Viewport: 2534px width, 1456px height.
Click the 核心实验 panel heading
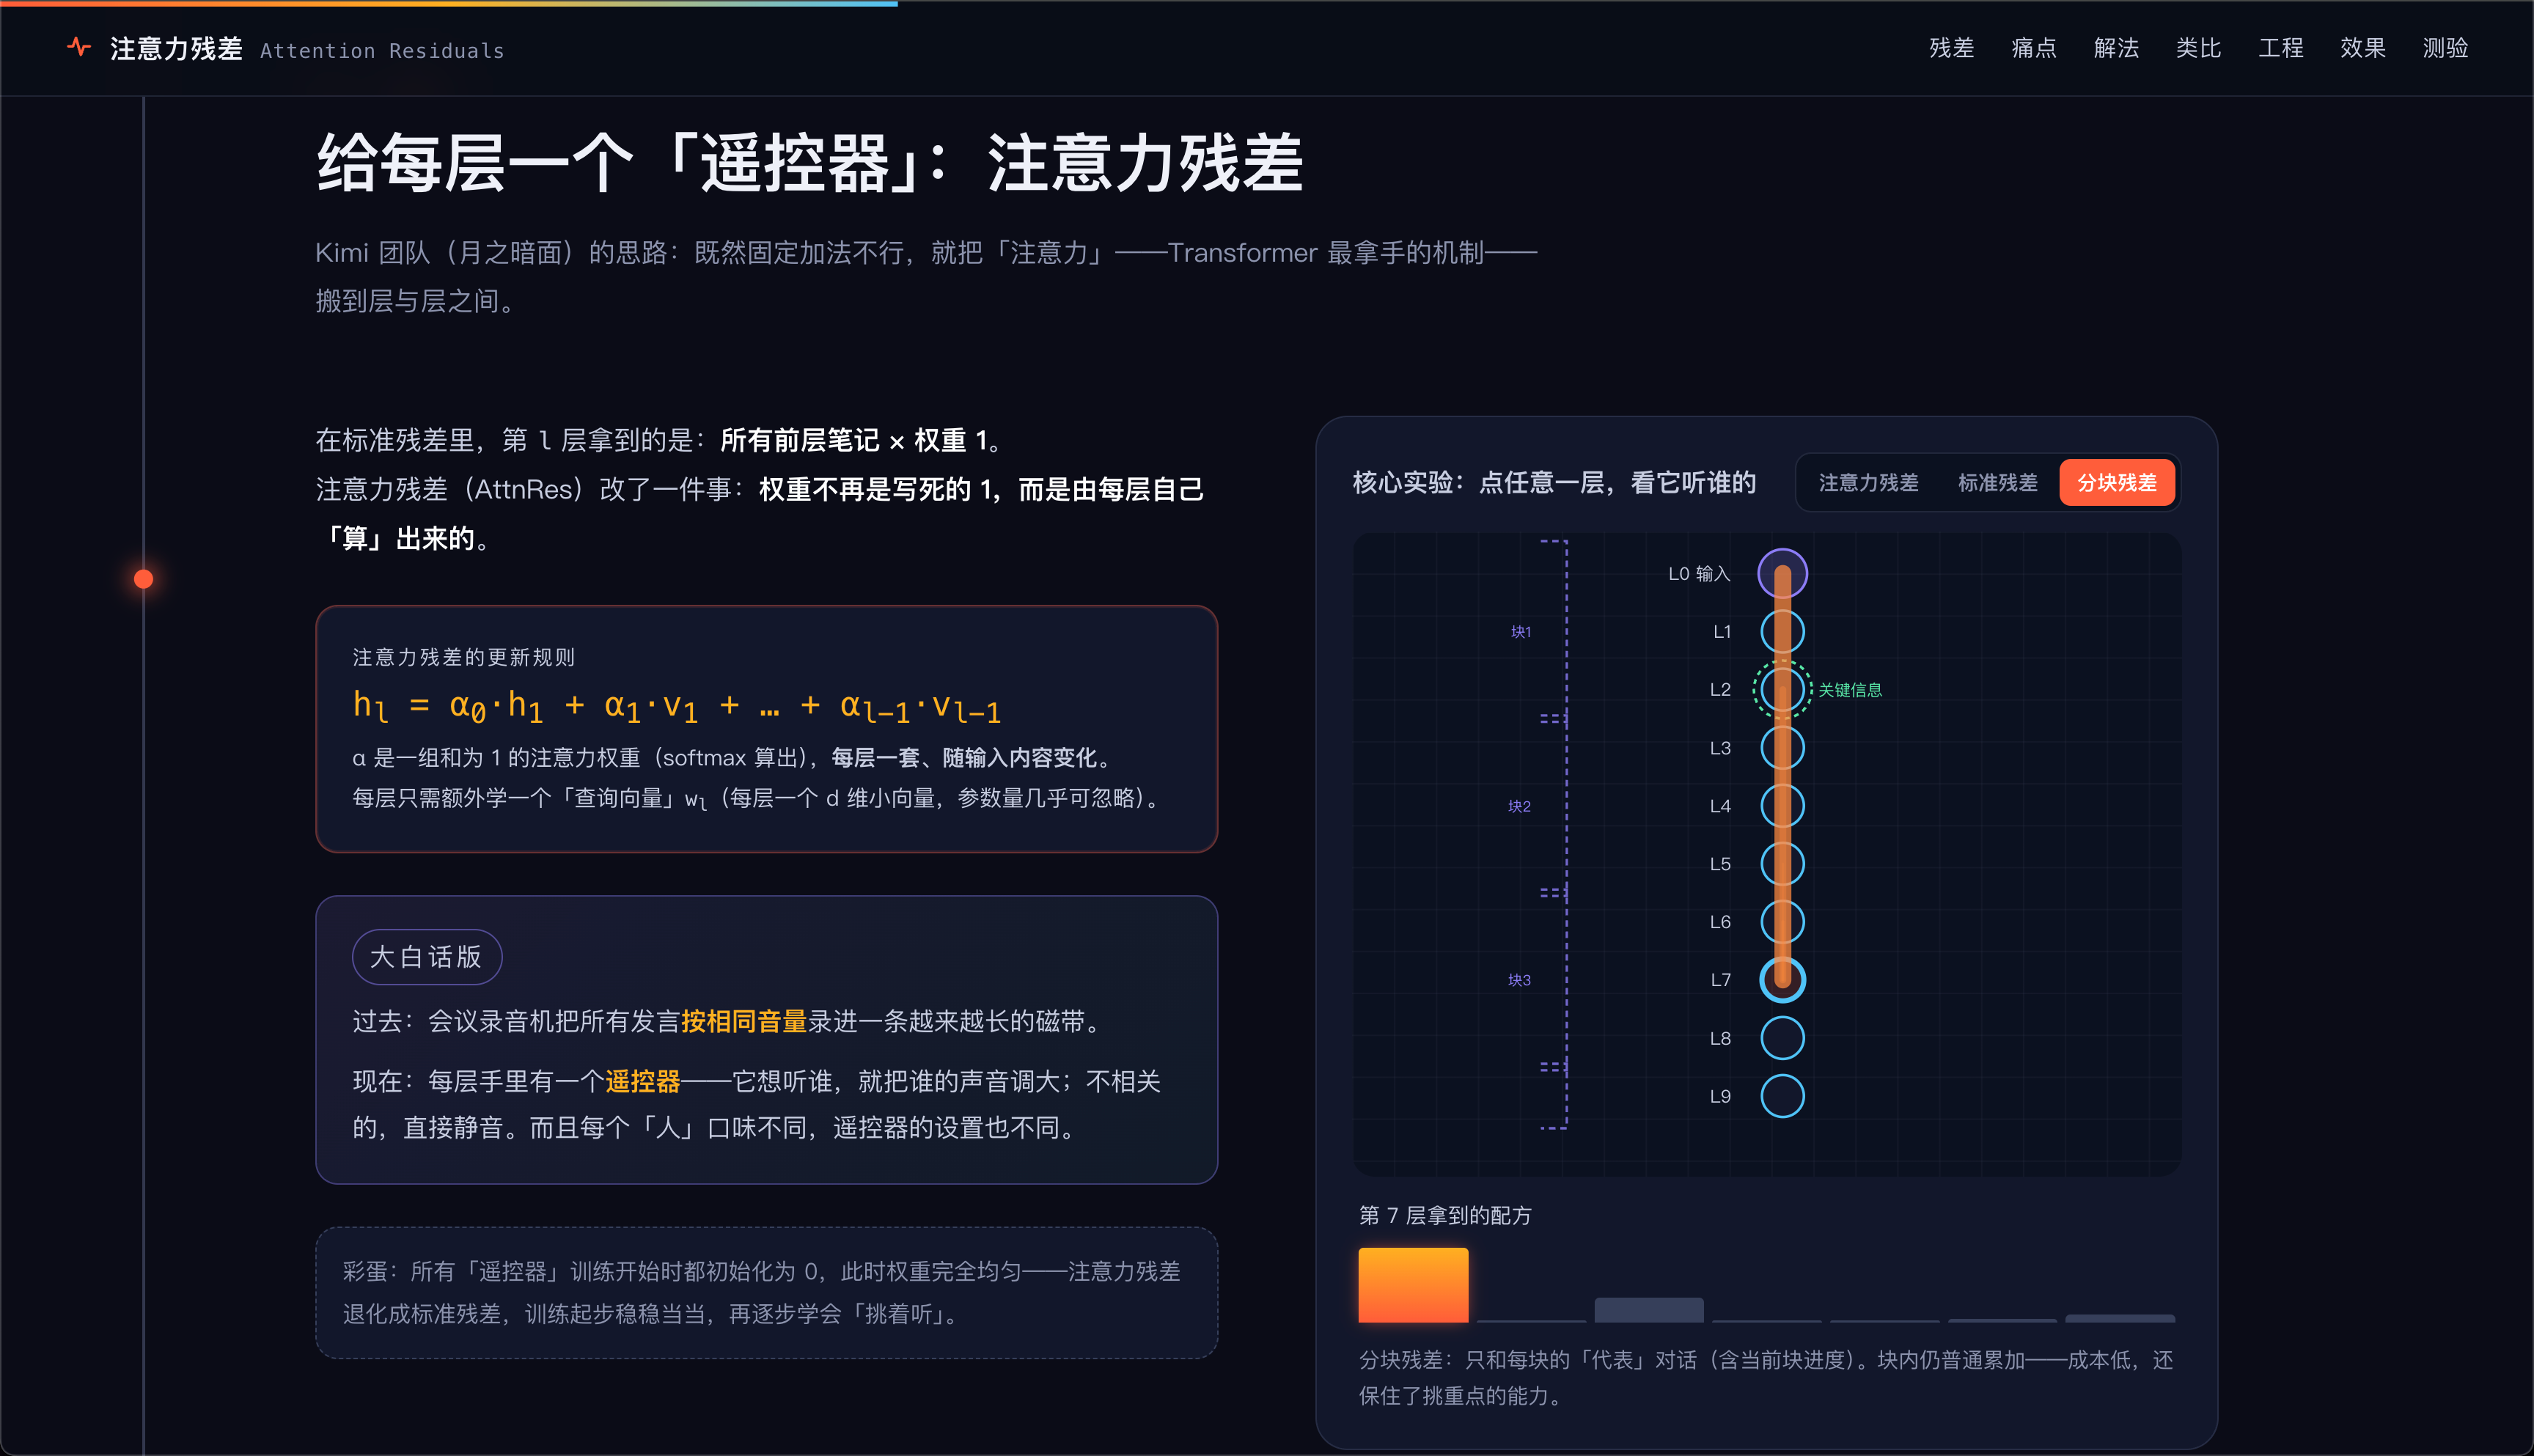pyautogui.click(x=1554, y=483)
